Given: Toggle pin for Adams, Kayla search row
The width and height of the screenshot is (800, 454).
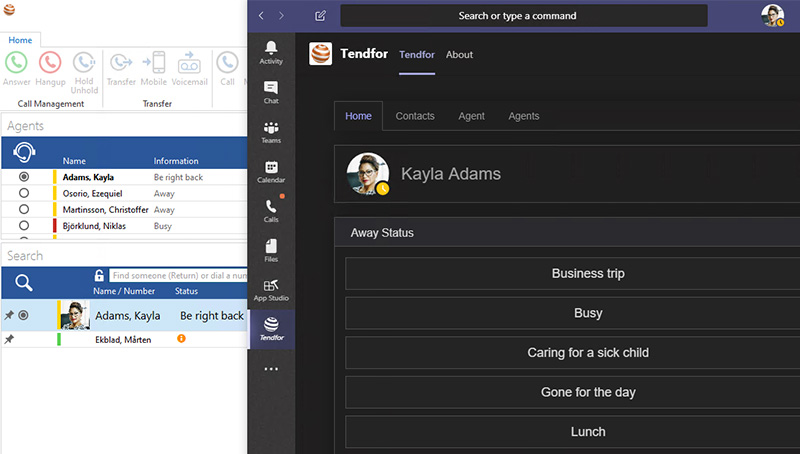Looking at the screenshot, I should point(9,315).
